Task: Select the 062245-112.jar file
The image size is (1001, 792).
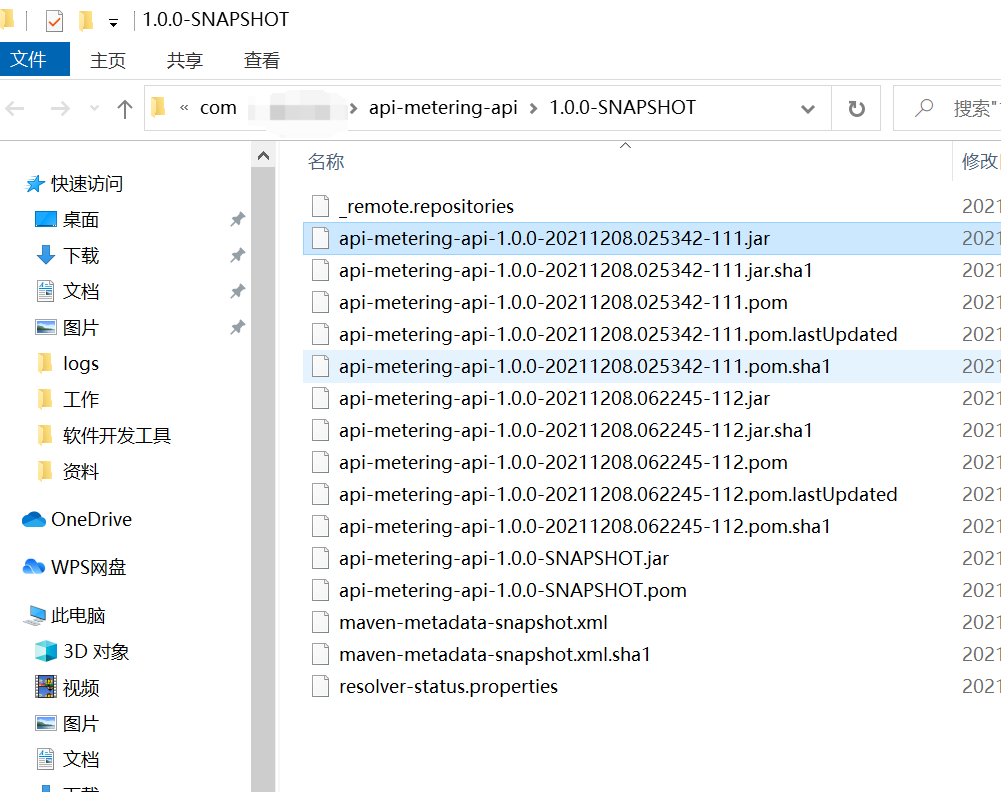Action: click(554, 398)
